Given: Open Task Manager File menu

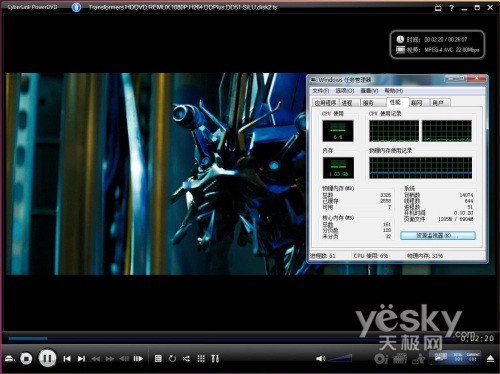Looking at the screenshot, I should (x=321, y=91).
